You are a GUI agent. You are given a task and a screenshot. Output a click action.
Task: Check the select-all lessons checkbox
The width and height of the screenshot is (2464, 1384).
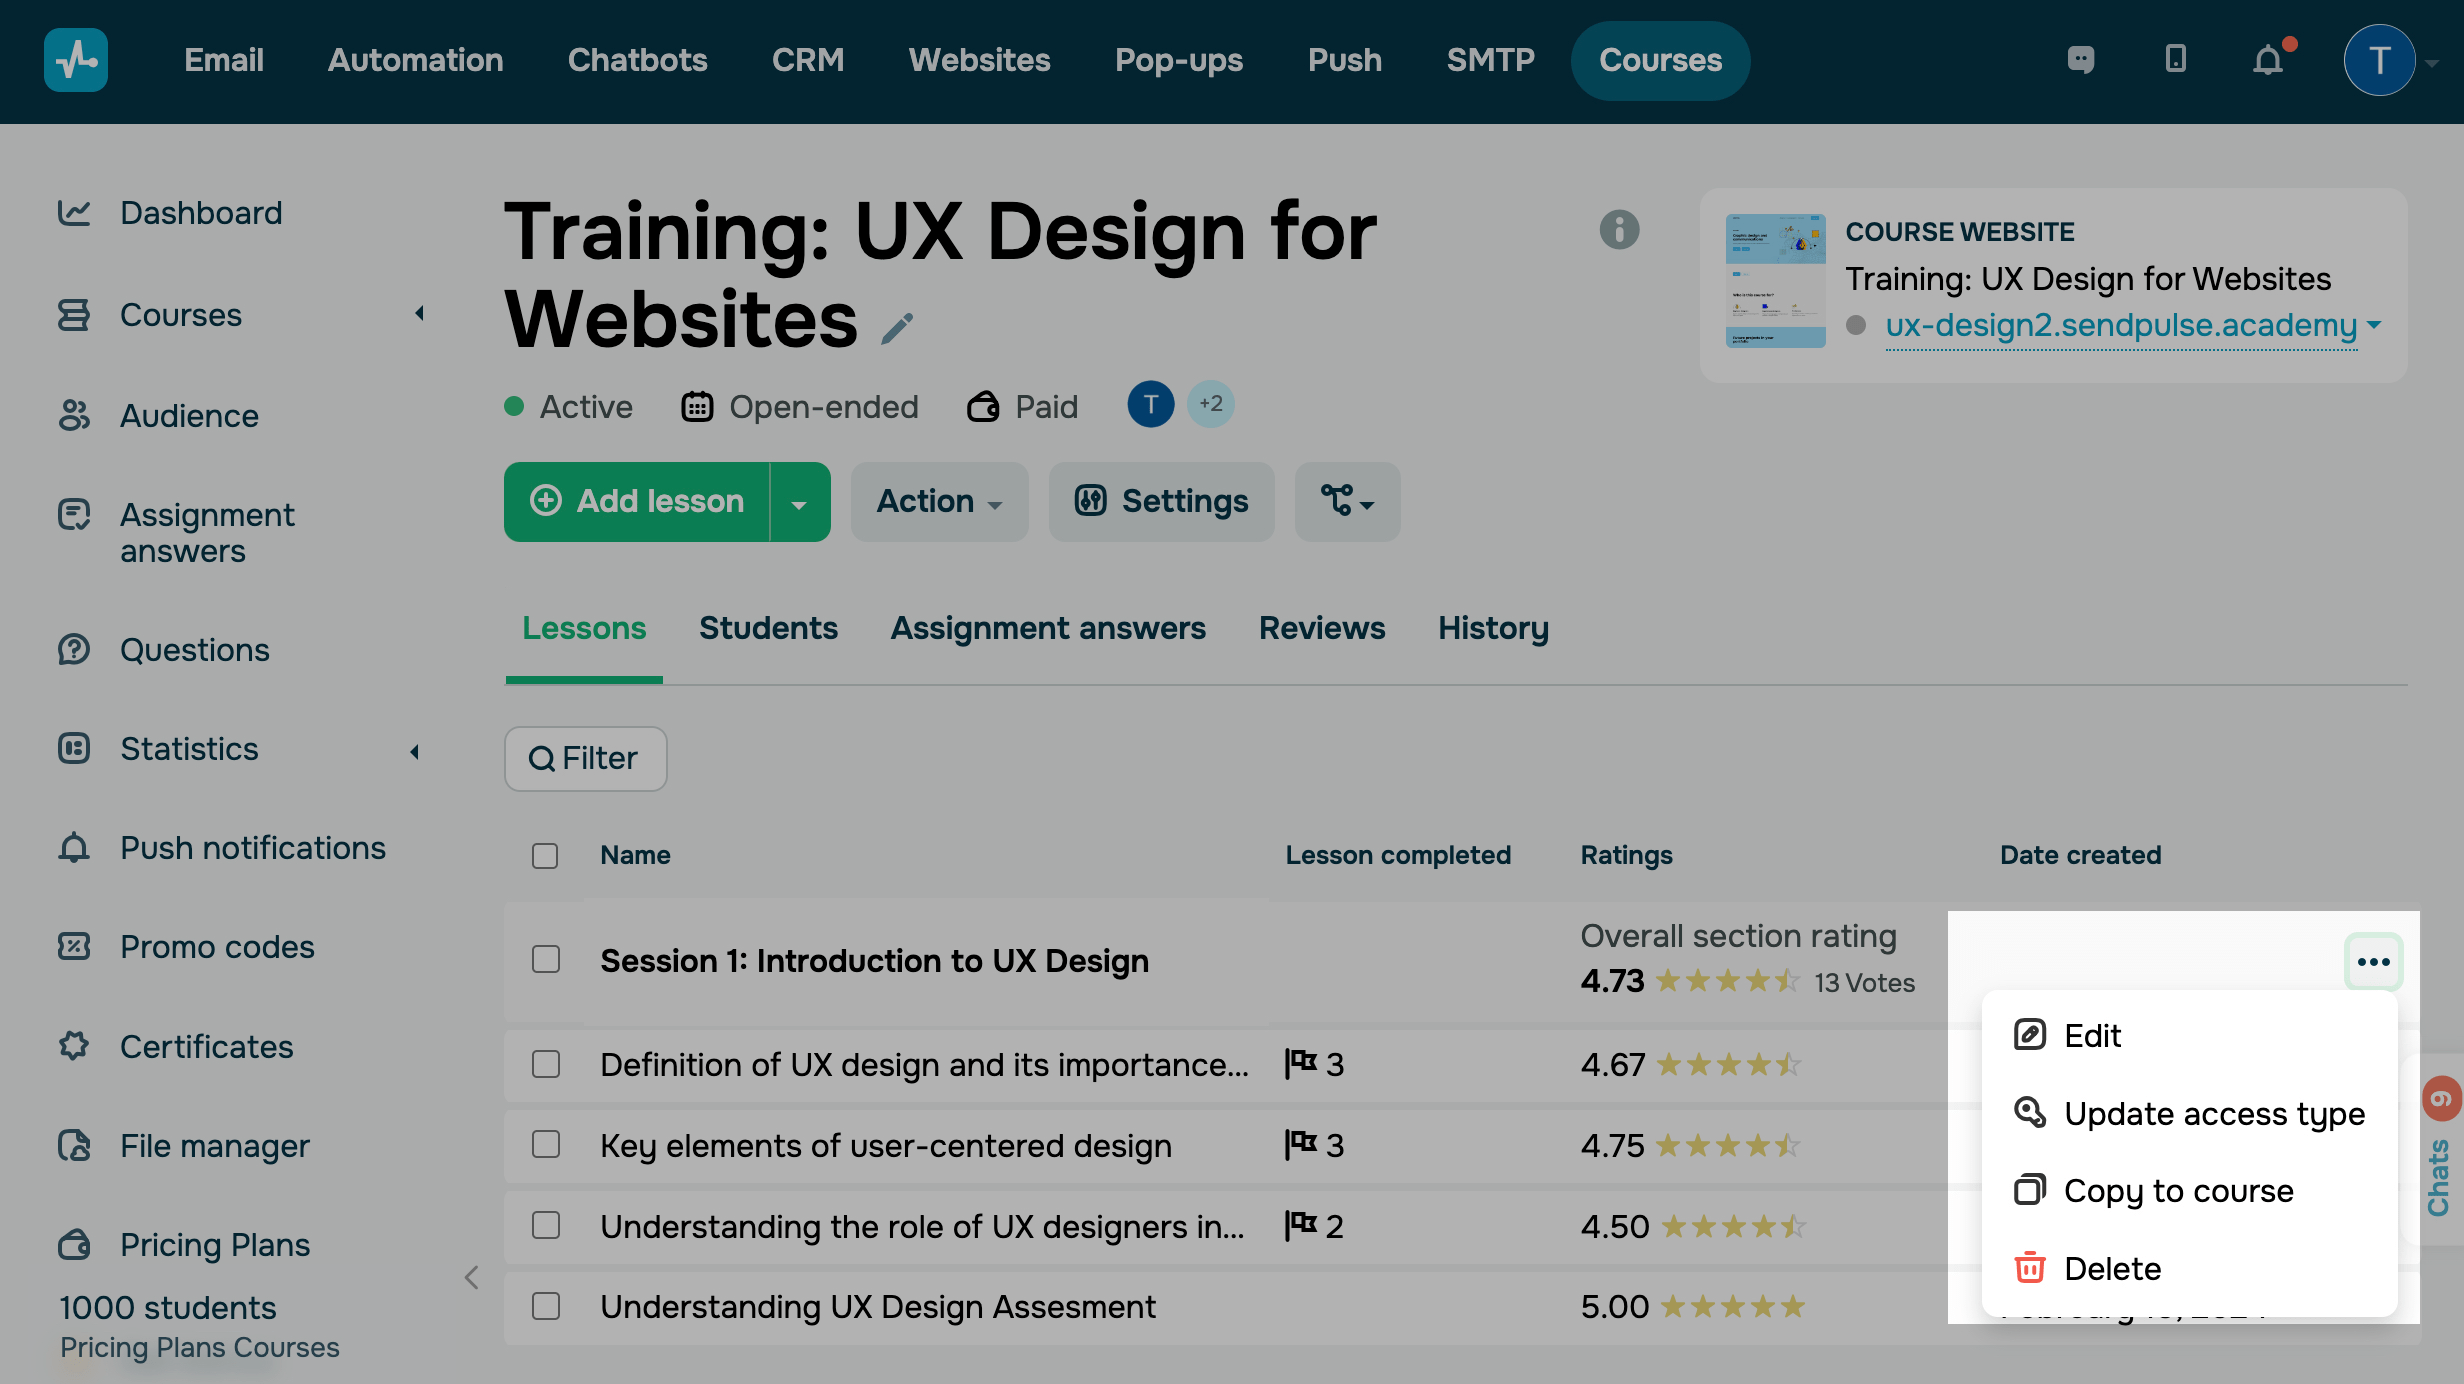click(x=545, y=856)
